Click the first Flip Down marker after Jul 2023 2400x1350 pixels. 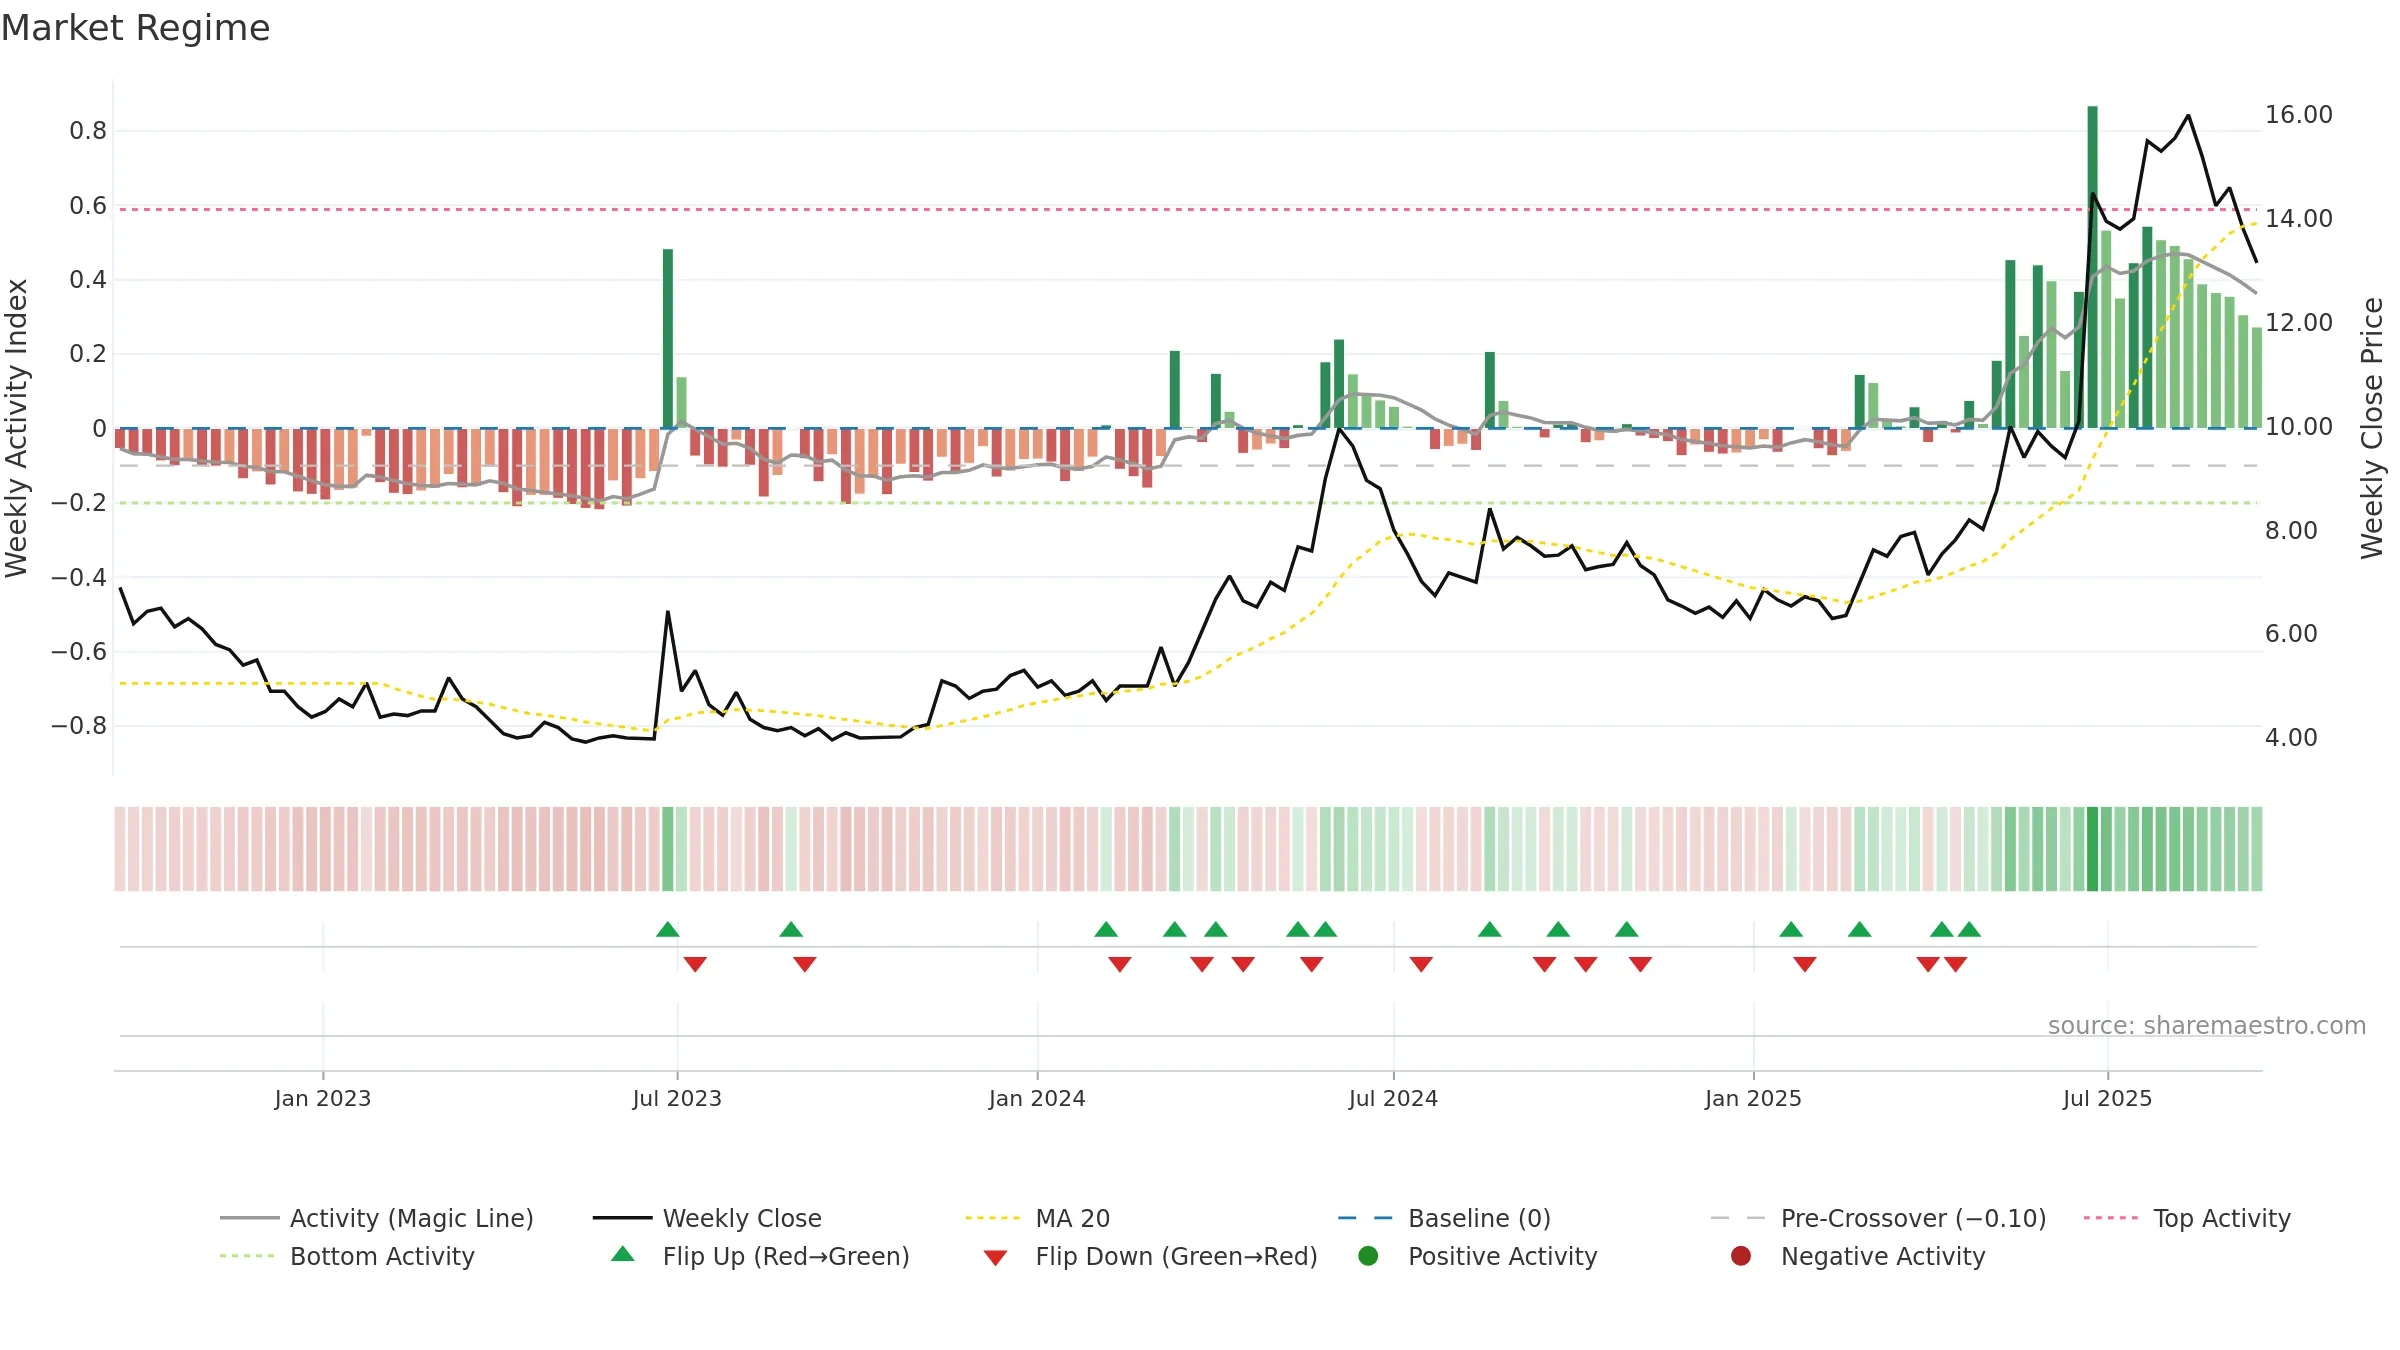[x=695, y=964]
